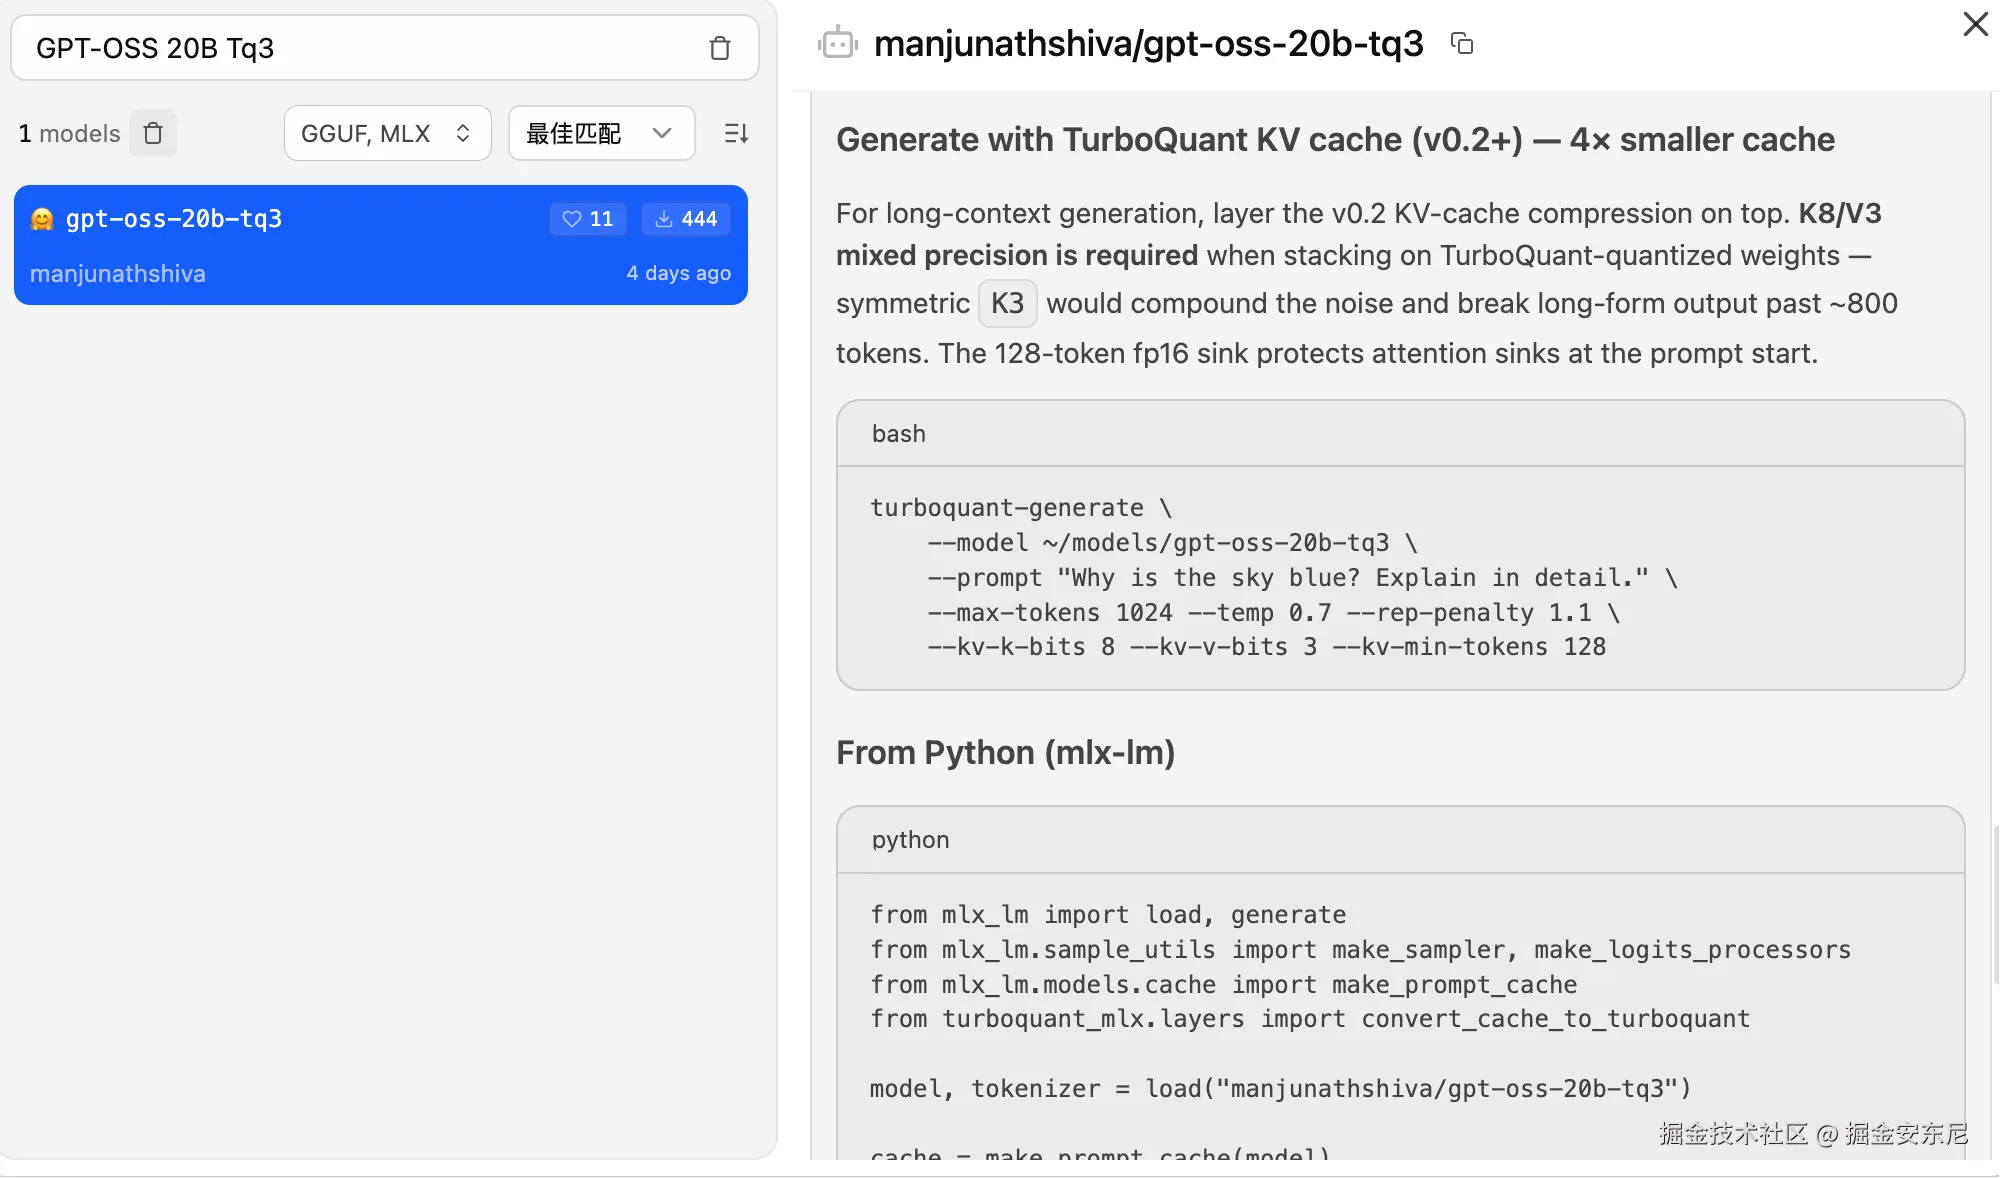
Task: Click the Hugging Face emoji on gpt-oss-20b-tq3
Action: [x=42, y=219]
